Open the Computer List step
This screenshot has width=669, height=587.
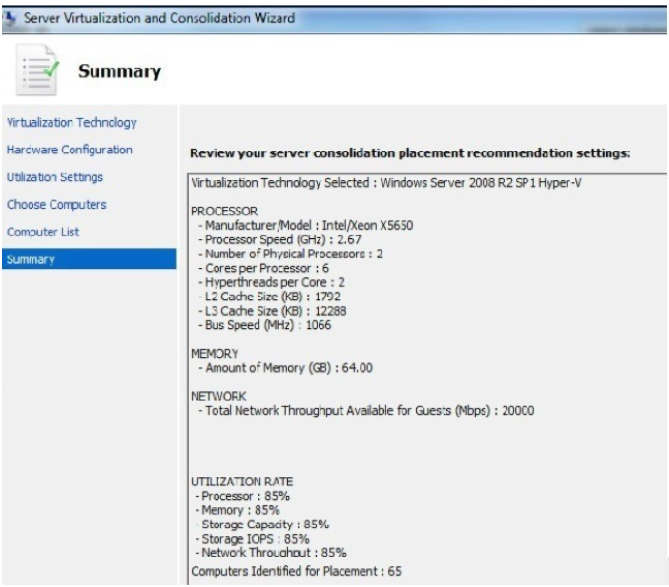click(43, 232)
